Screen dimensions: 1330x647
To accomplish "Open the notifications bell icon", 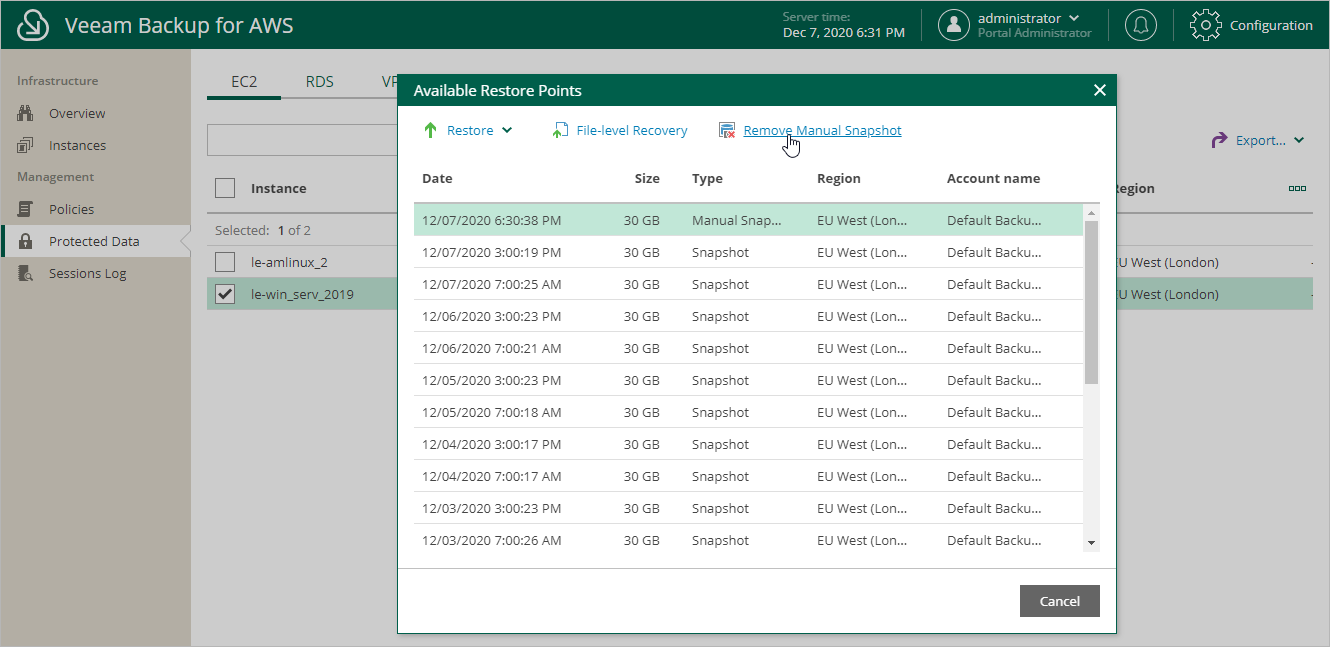I will (1141, 25).
